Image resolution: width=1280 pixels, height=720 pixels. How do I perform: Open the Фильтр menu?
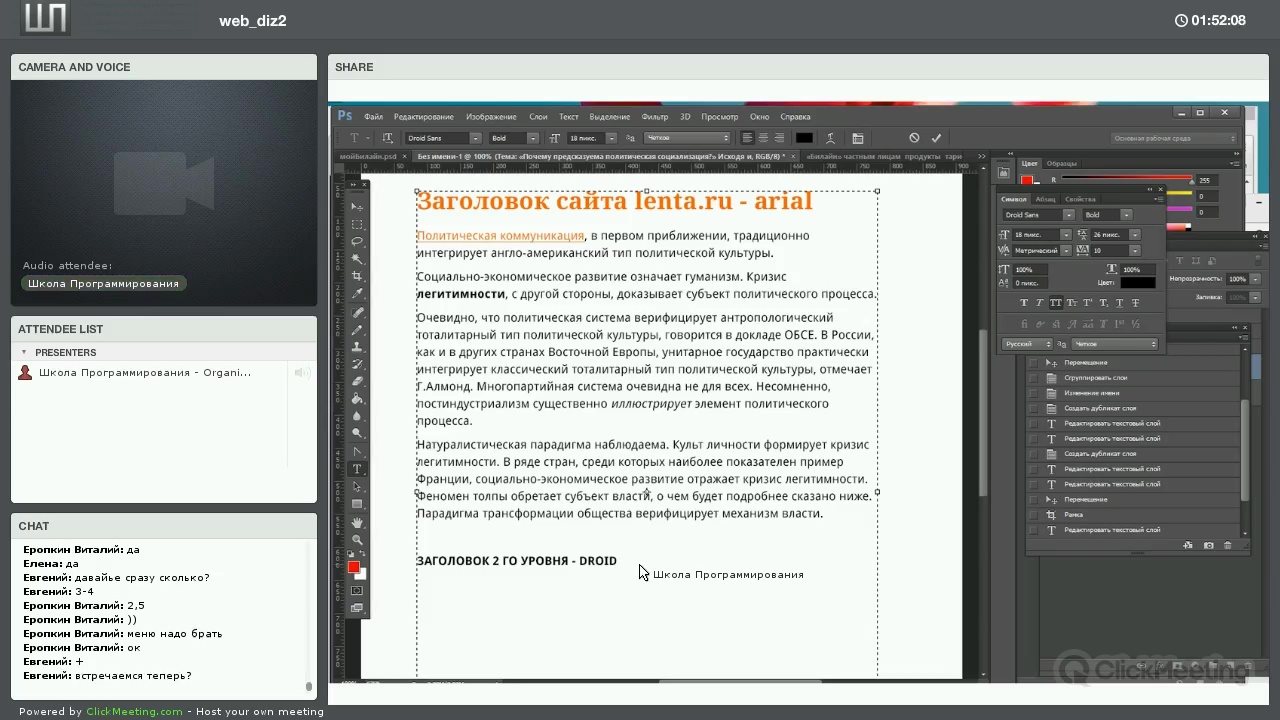[x=655, y=117]
